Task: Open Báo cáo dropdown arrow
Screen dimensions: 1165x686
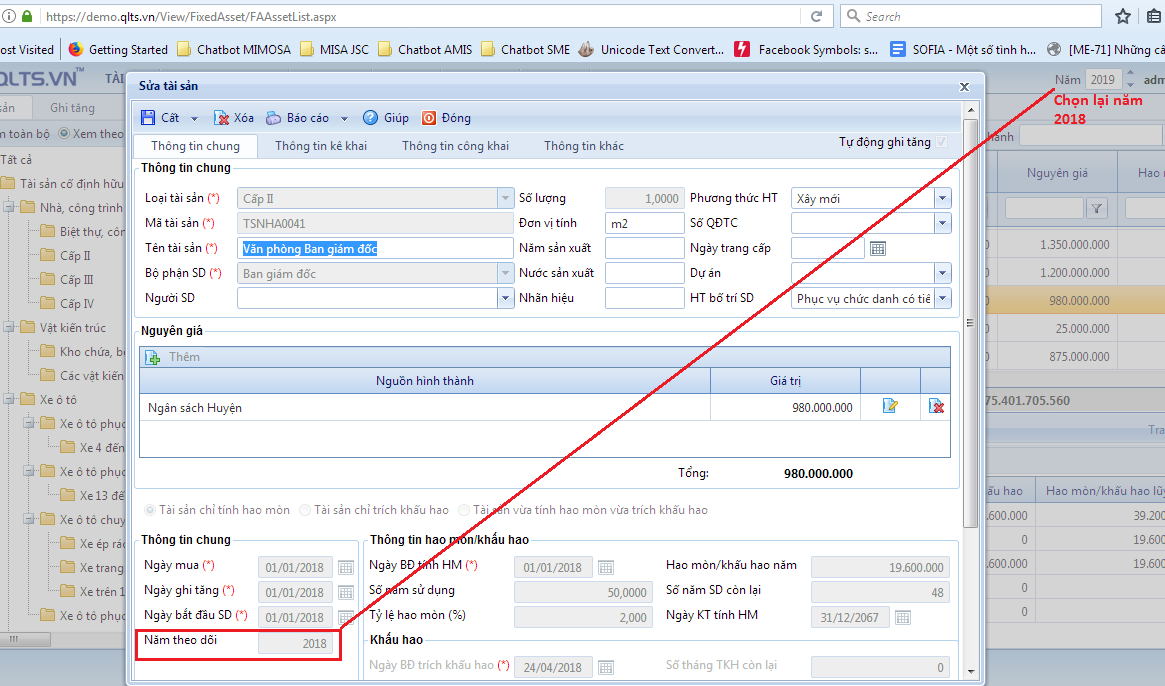Action: [344, 118]
